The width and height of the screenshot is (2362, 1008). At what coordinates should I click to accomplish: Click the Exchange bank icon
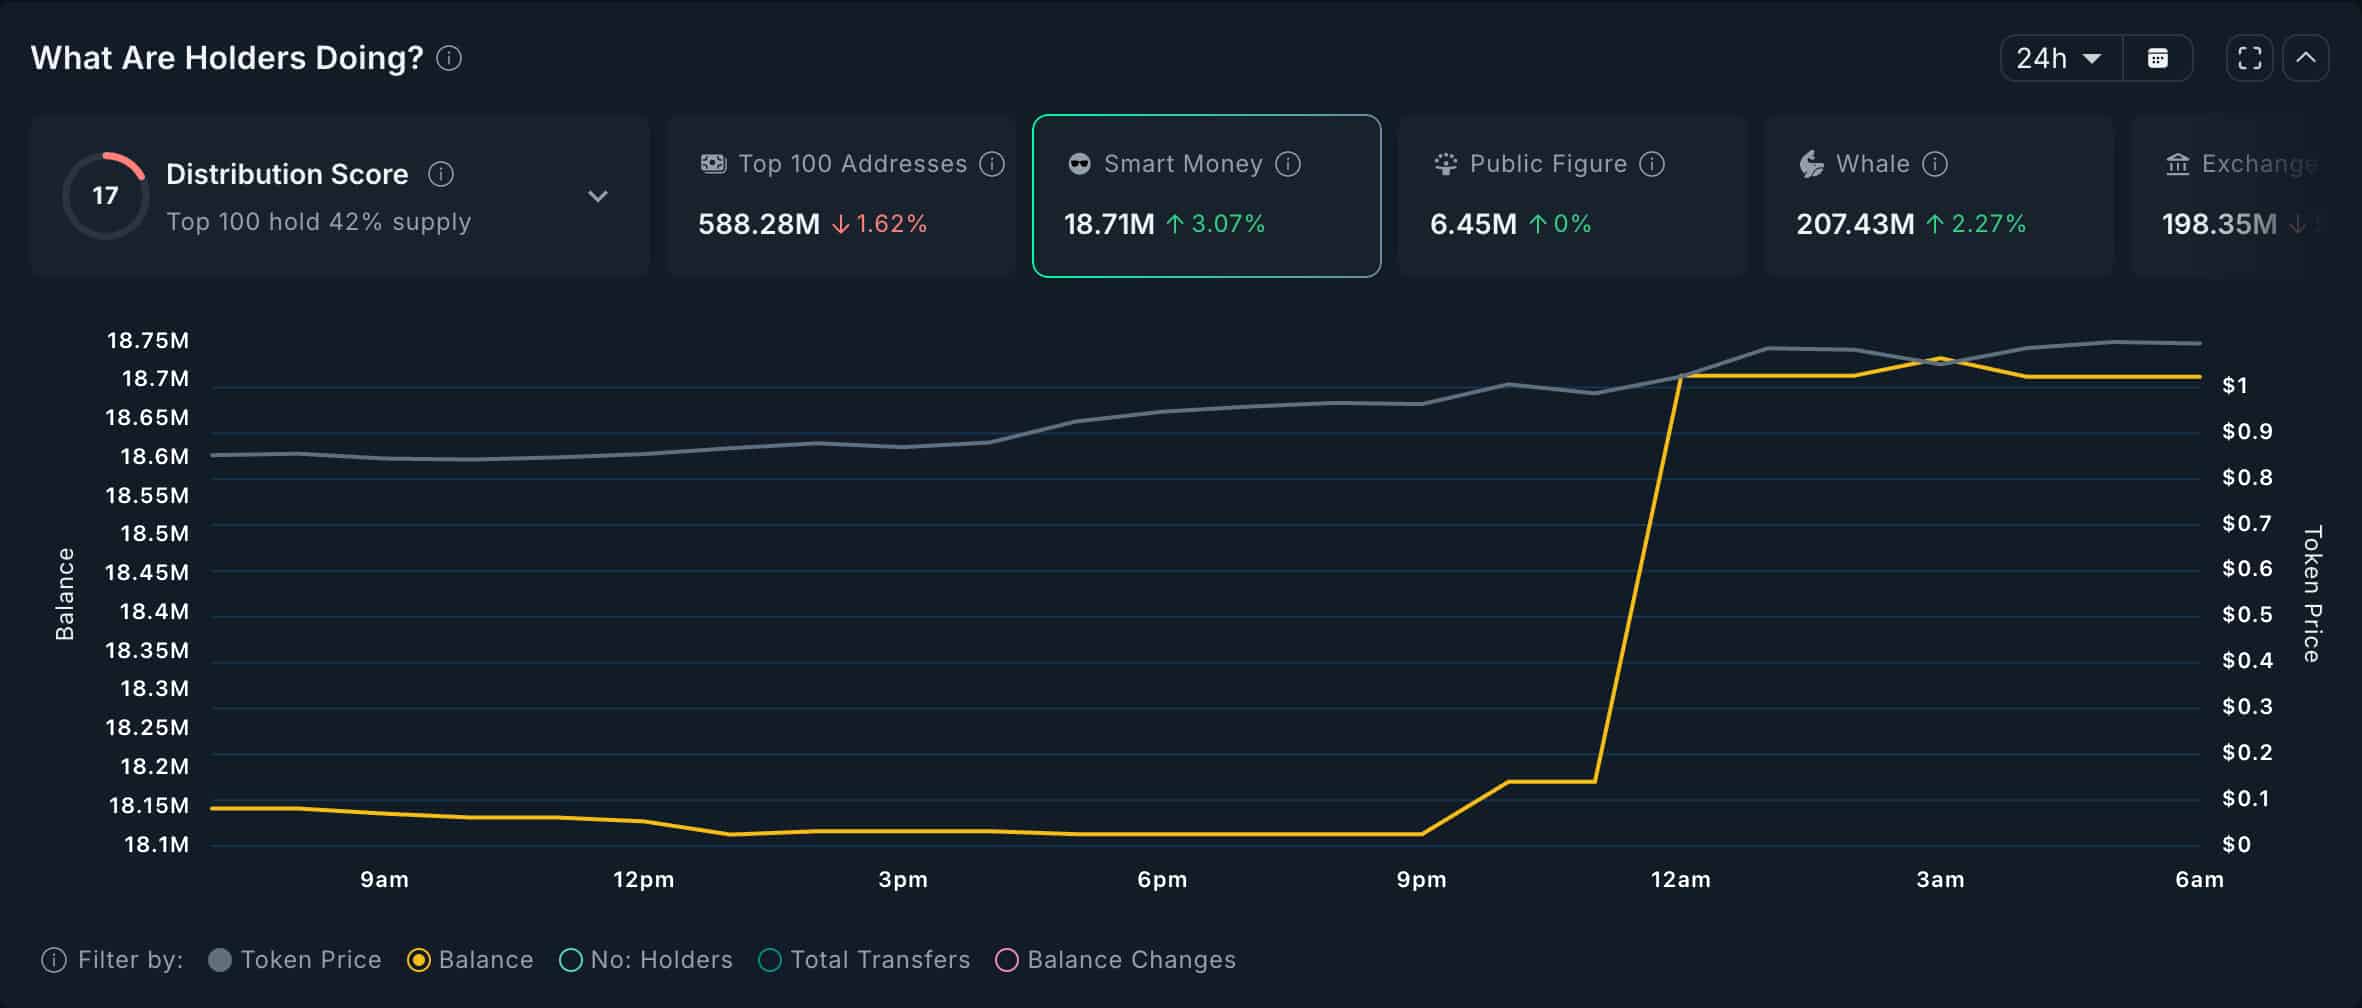click(x=2178, y=163)
